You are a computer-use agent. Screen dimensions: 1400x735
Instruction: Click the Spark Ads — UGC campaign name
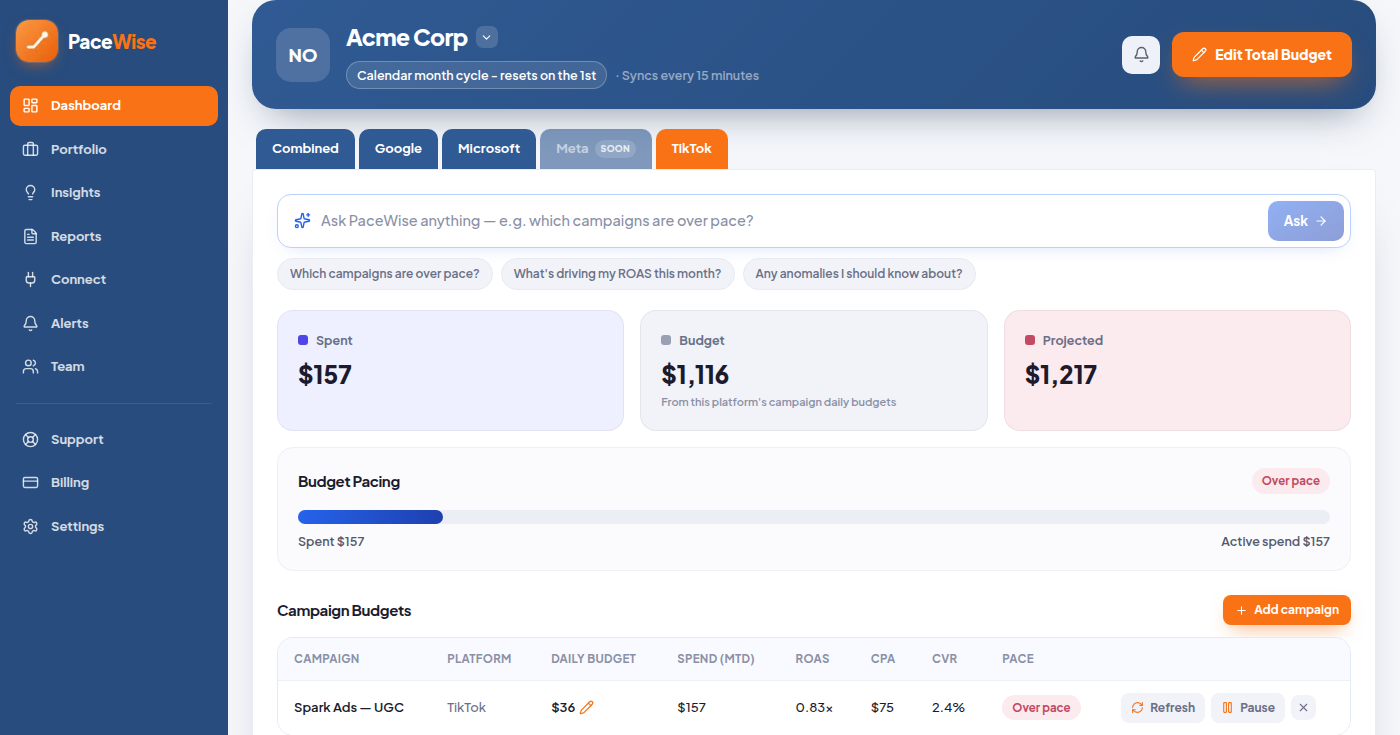(x=349, y=708)
